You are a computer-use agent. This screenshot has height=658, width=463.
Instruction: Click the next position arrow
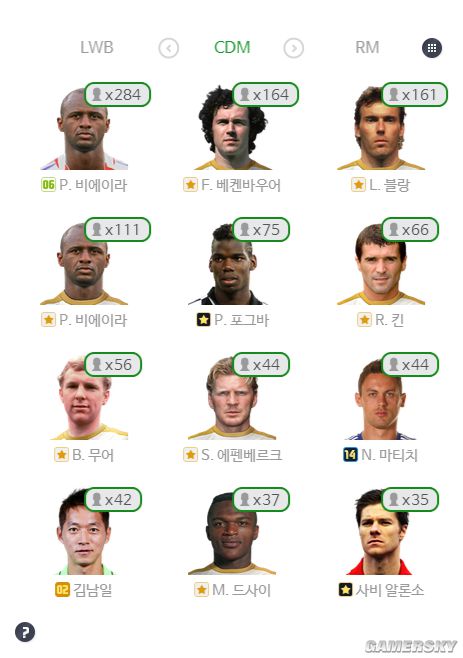click(x=293, y=48)
